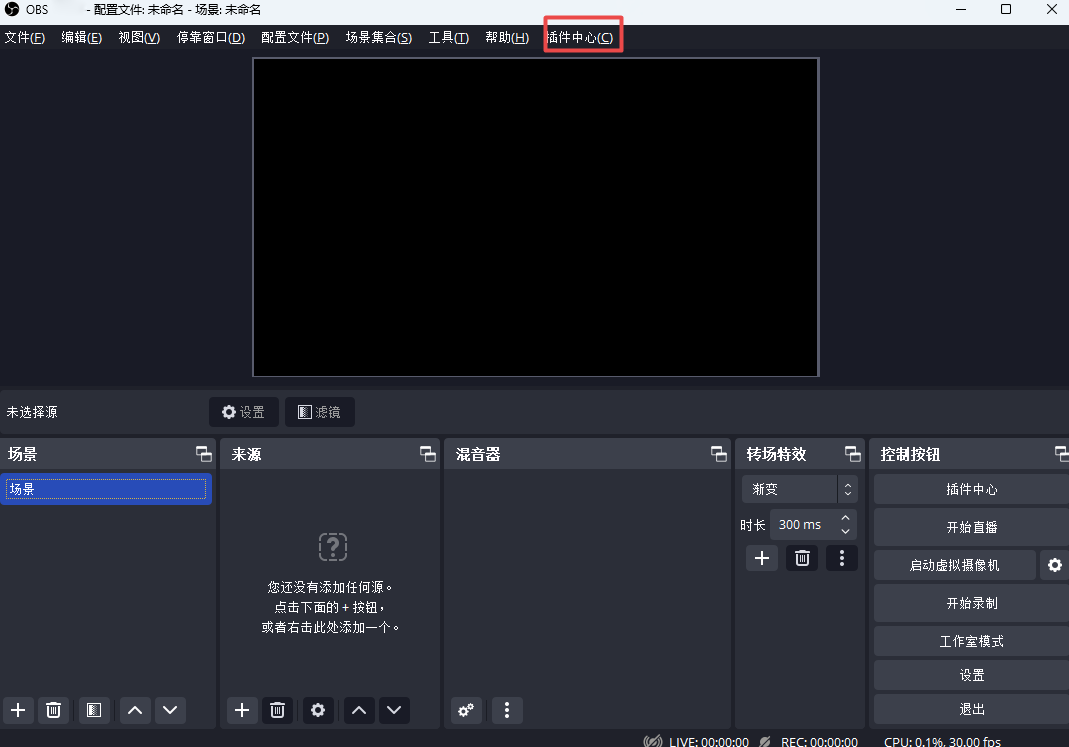This screenshot has height=747, width=1069.
Task: Delete the selected scene via trash icon
Action: coord(53,710)
